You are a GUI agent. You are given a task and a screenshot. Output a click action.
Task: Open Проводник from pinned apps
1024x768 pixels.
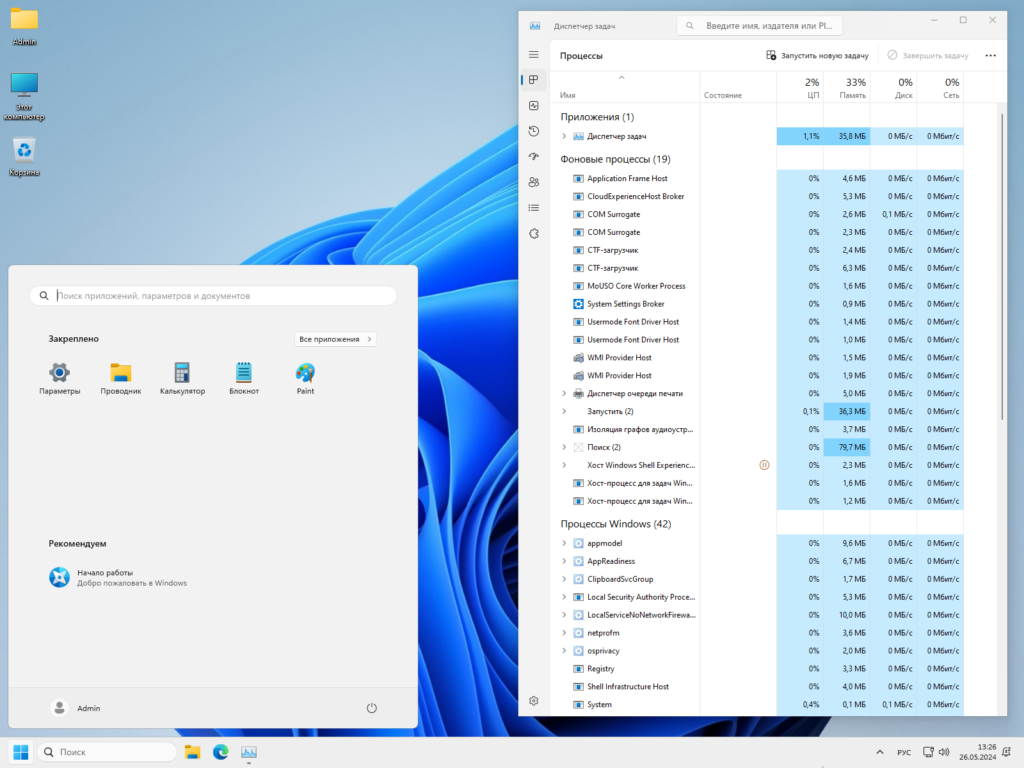tap(121, 379)
